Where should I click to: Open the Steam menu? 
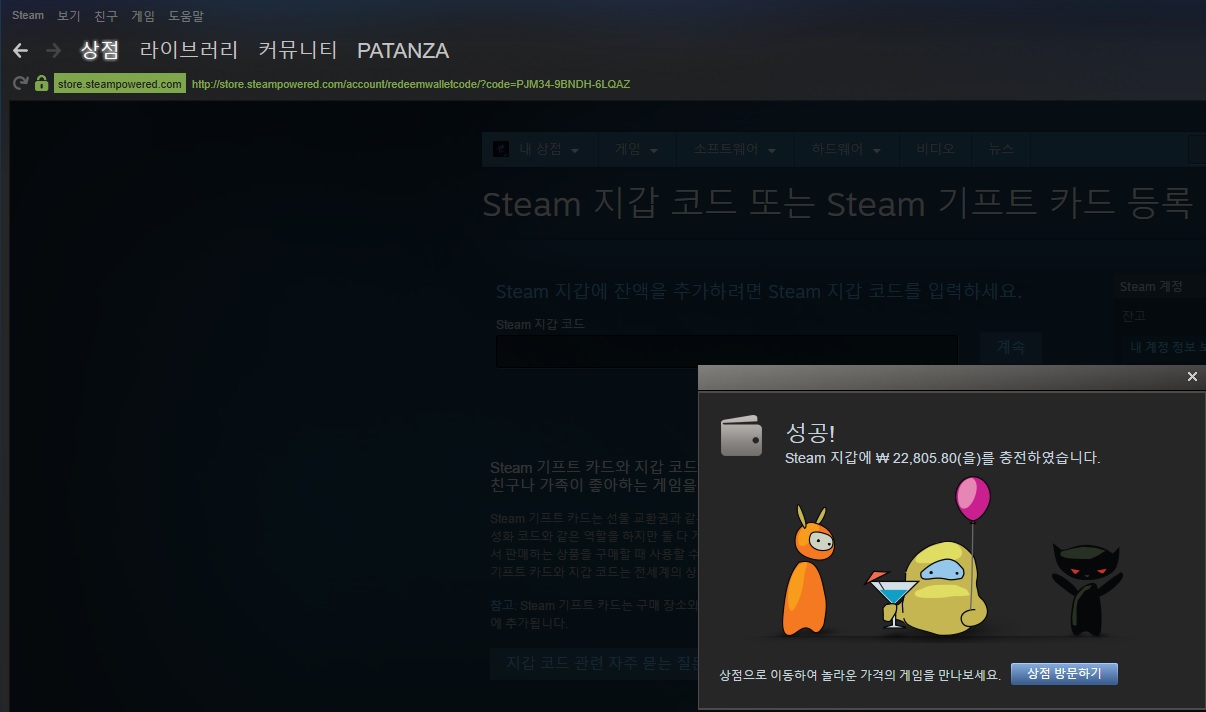pos(28,16)
